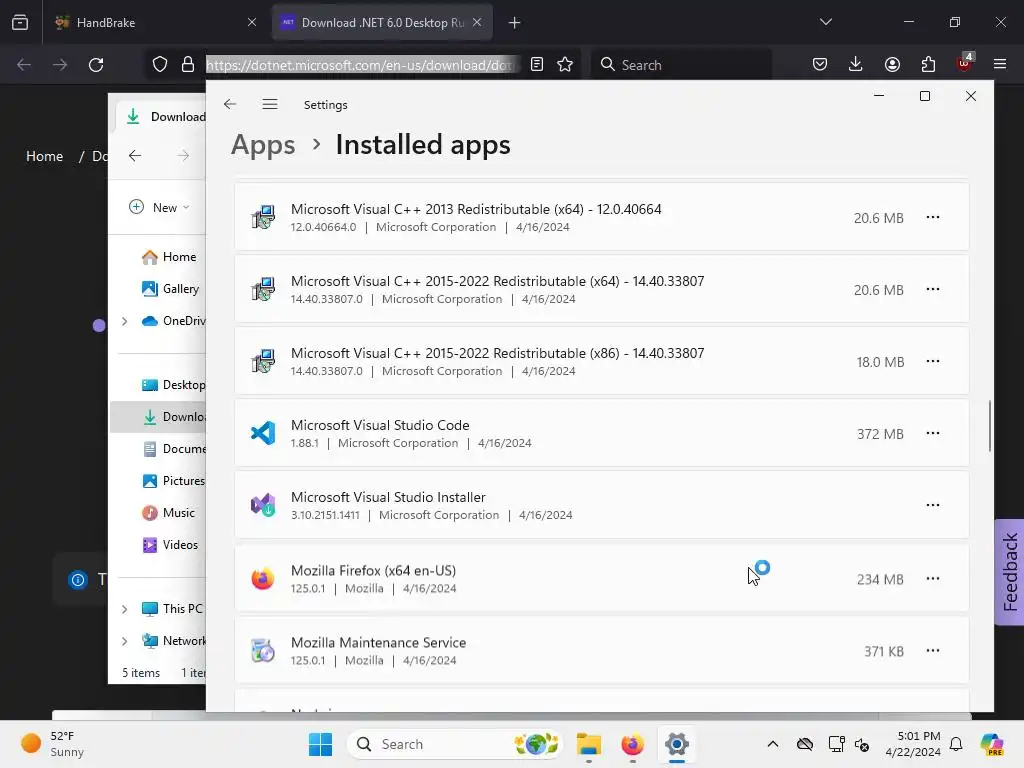
Task: Expand Network in File Explorer
Action: 125,641
